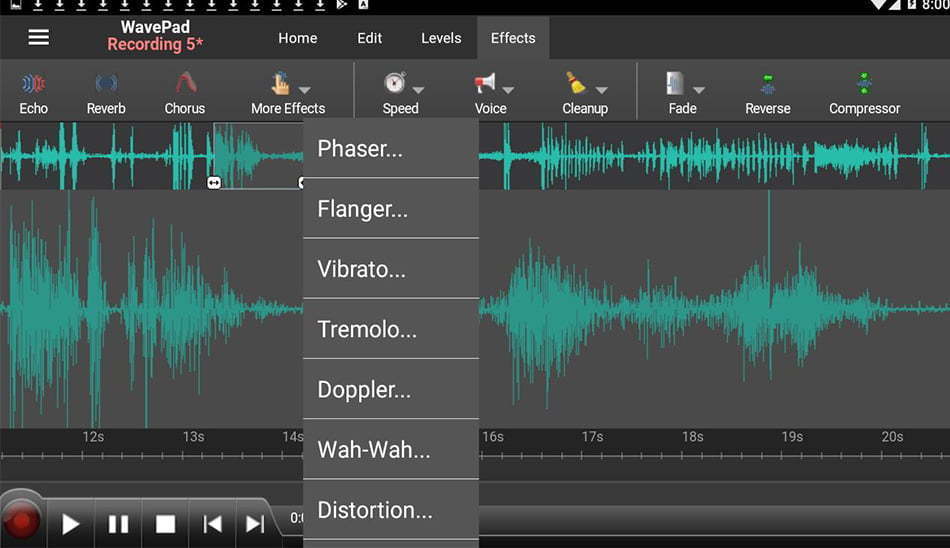Image resolution: width=950 pixels, height=548 pixels.
Task: Choose Vibrato from the effects menu
Action: point(391,269)
